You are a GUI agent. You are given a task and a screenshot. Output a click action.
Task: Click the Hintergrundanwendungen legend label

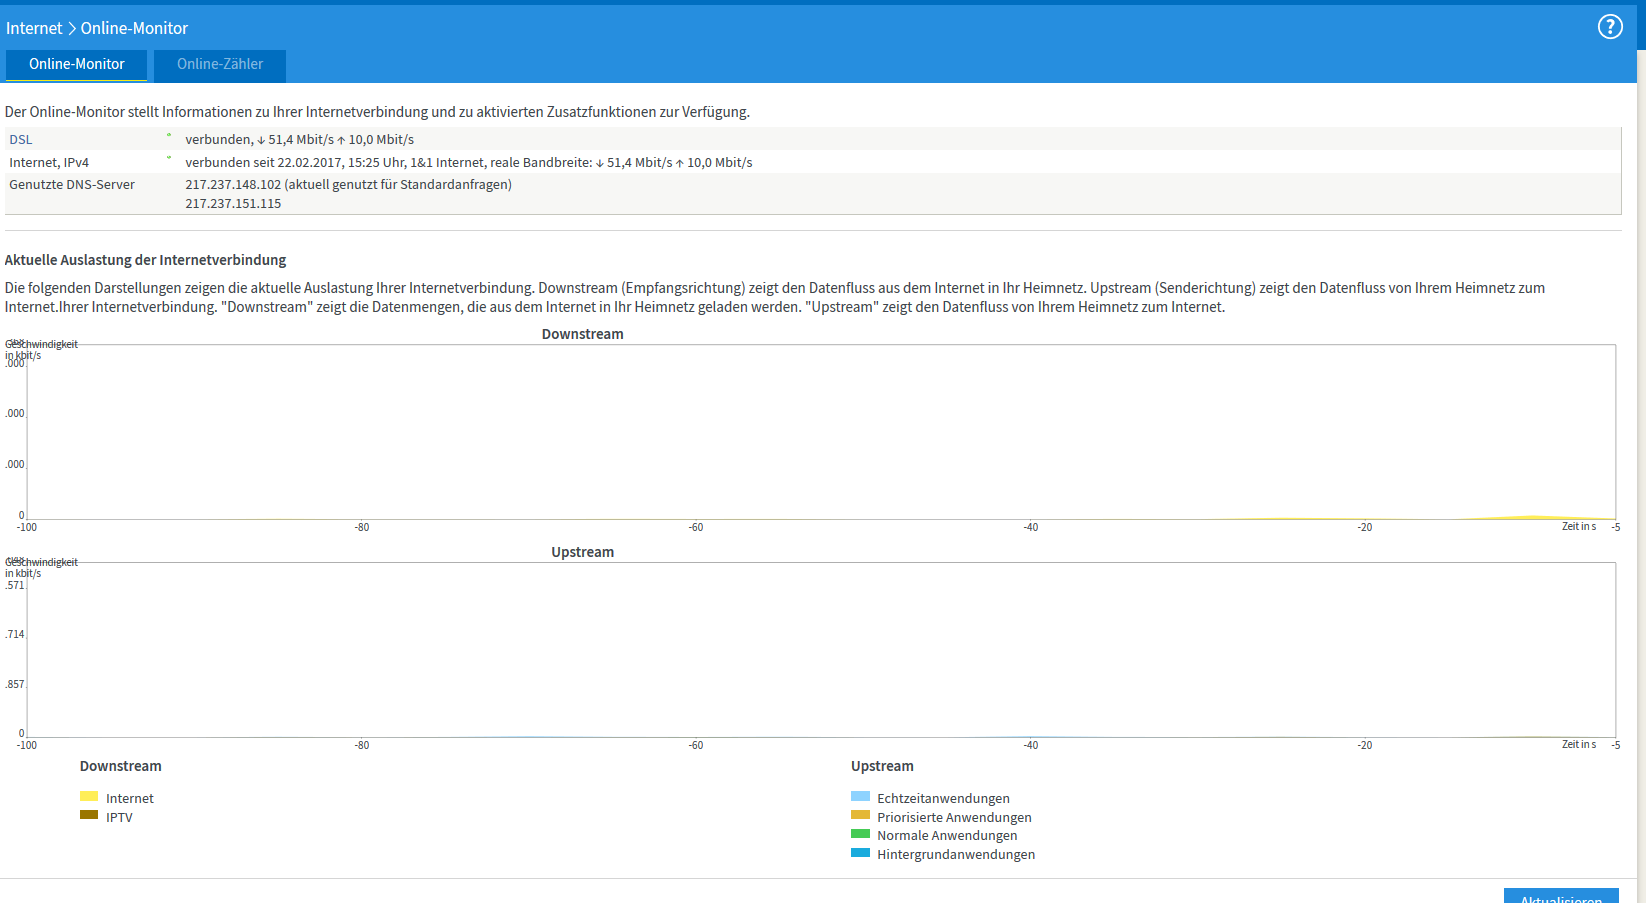pos(956,855)
